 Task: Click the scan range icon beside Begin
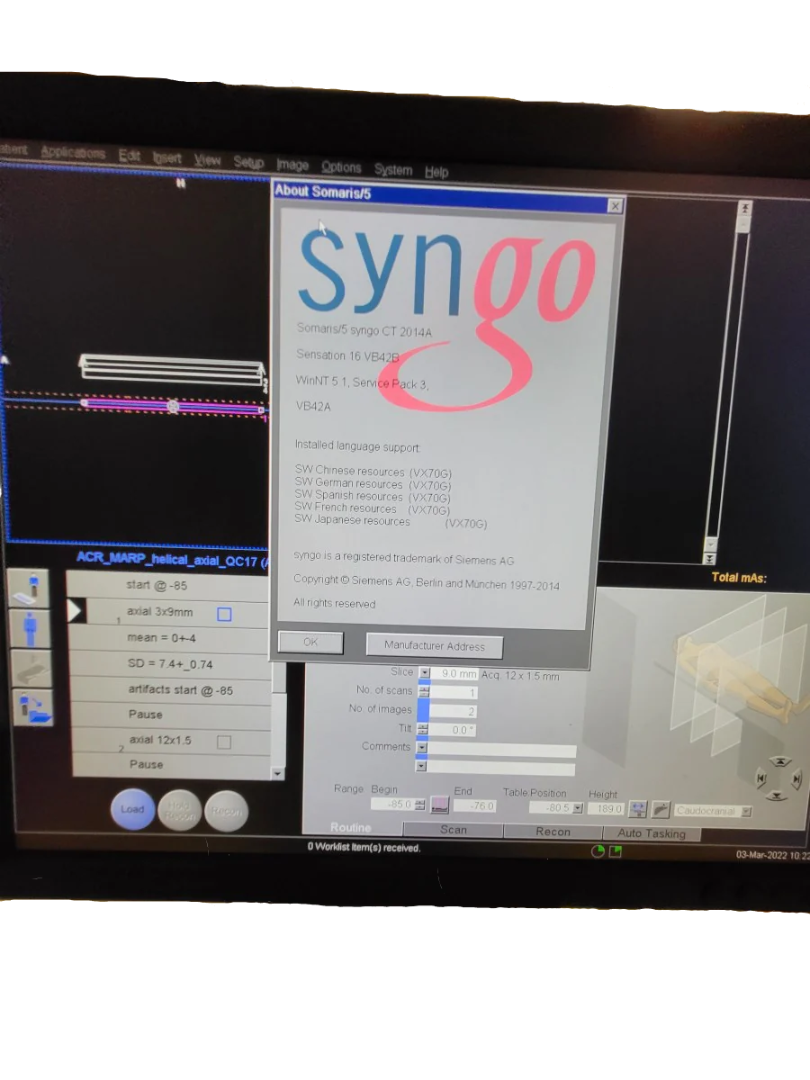pyautogui.click(x=439, y=805)
